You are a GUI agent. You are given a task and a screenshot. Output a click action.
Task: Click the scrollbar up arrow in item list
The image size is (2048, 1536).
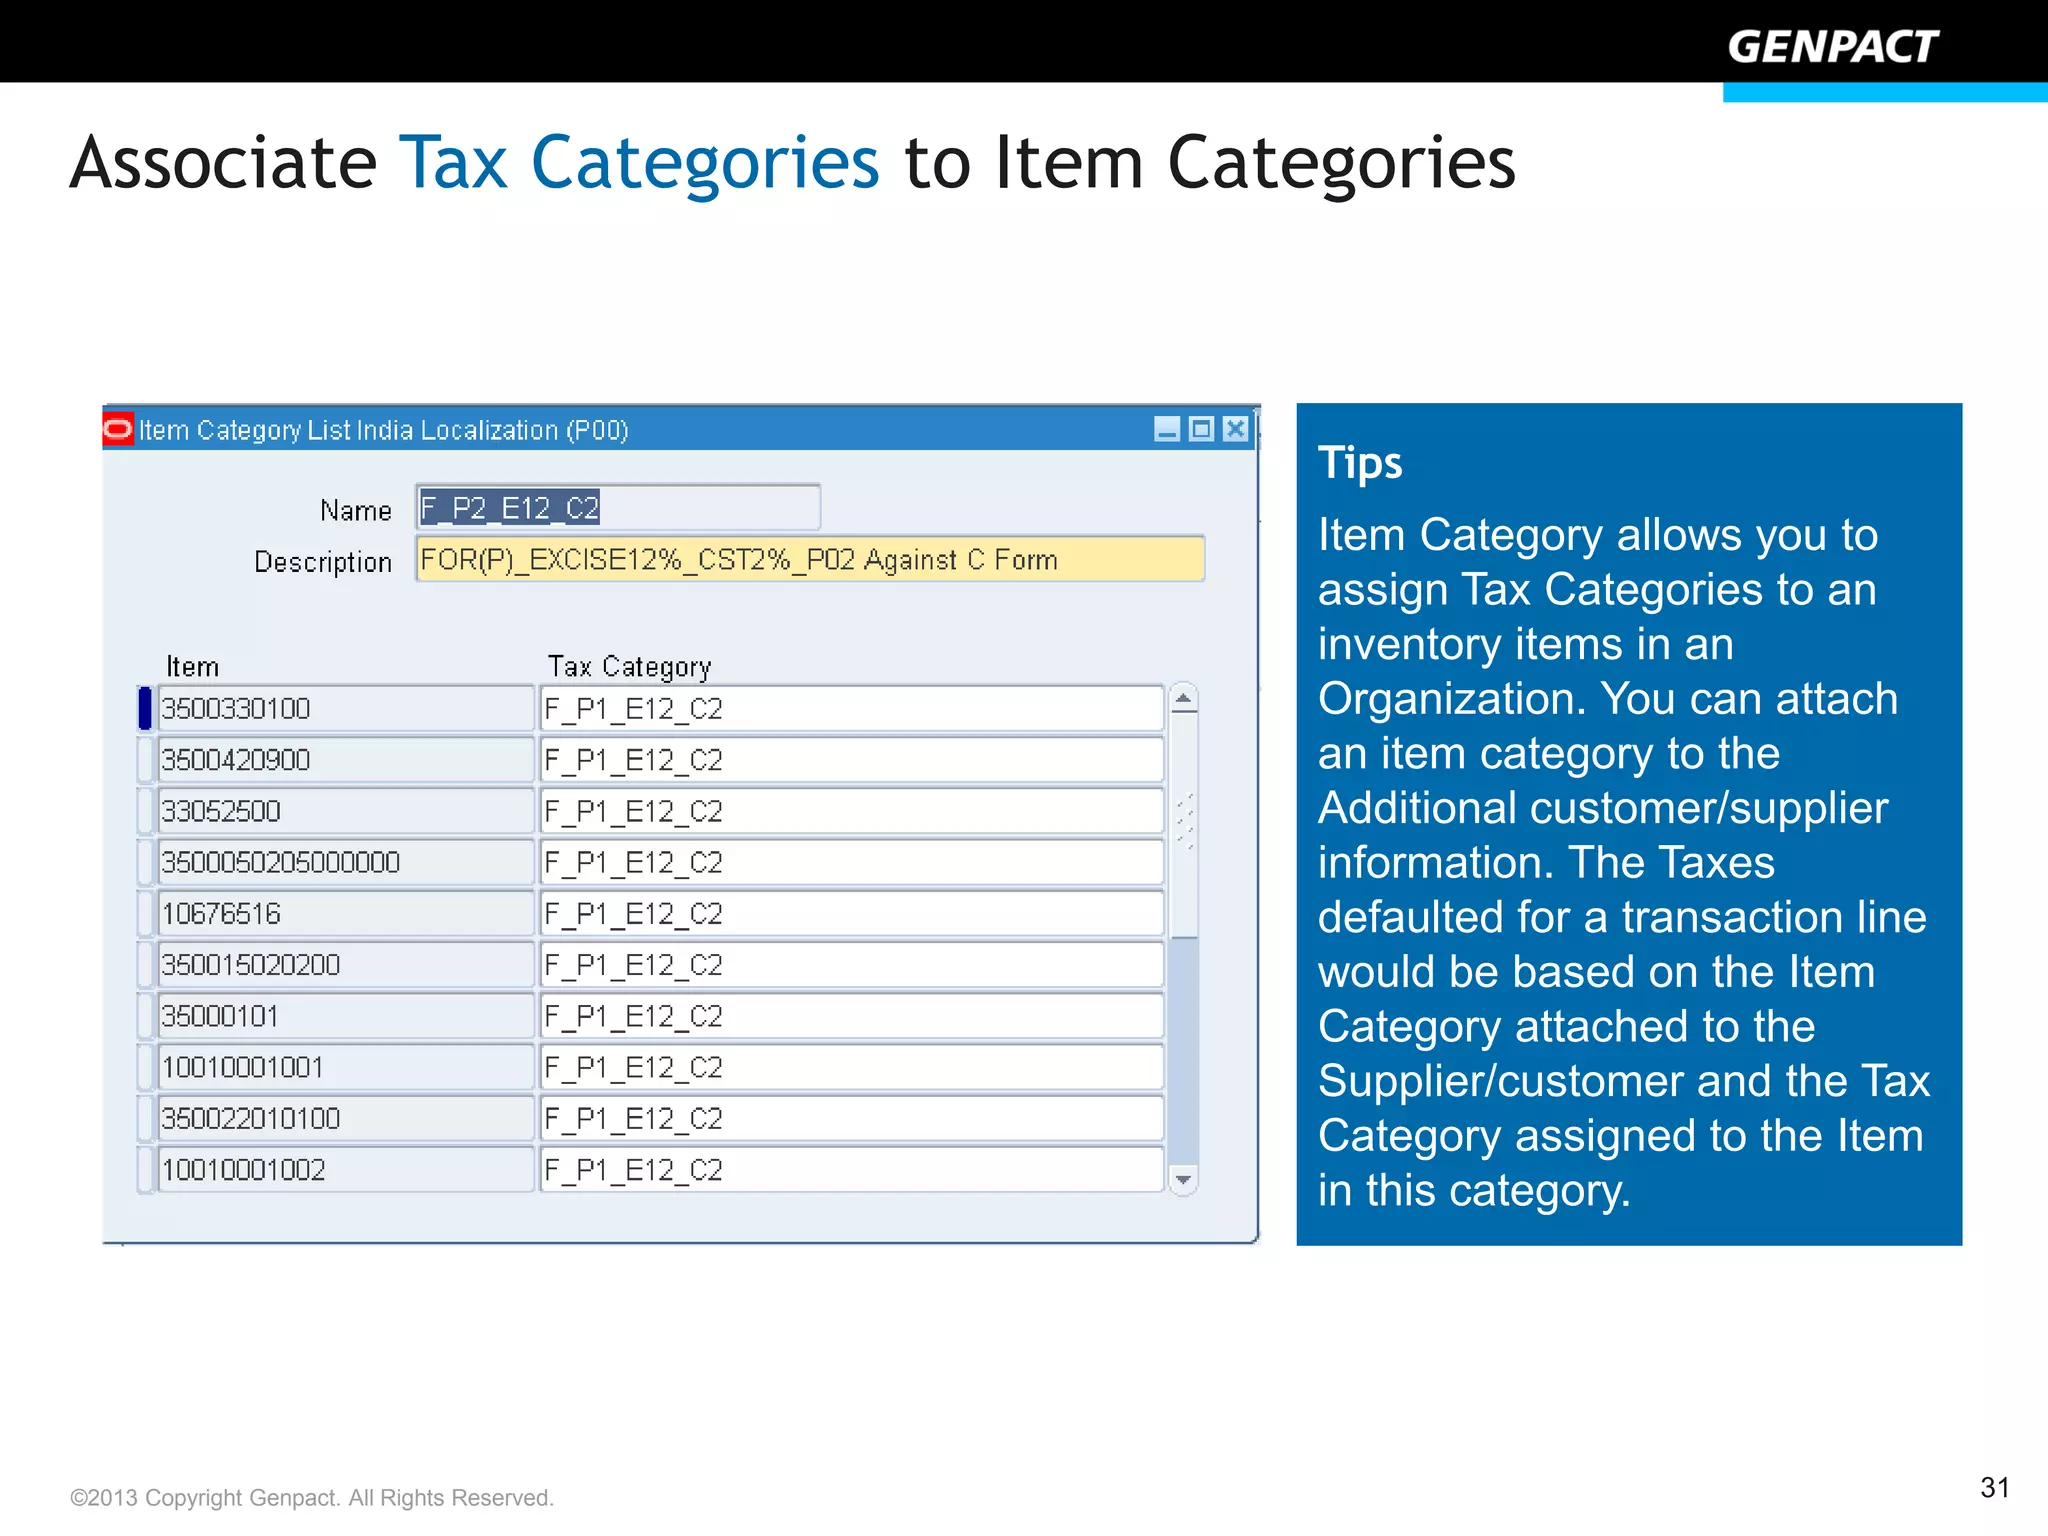tap(1184, 699)
